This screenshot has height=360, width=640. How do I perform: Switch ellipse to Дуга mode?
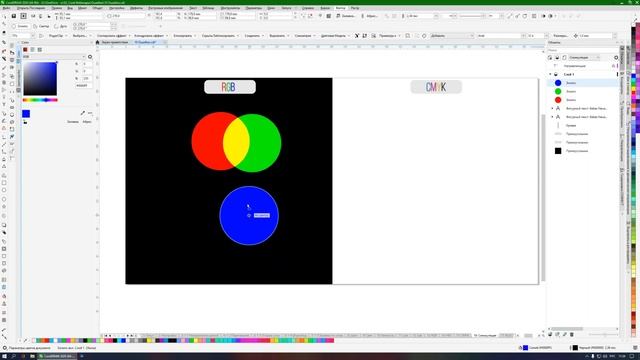point(60,26)
